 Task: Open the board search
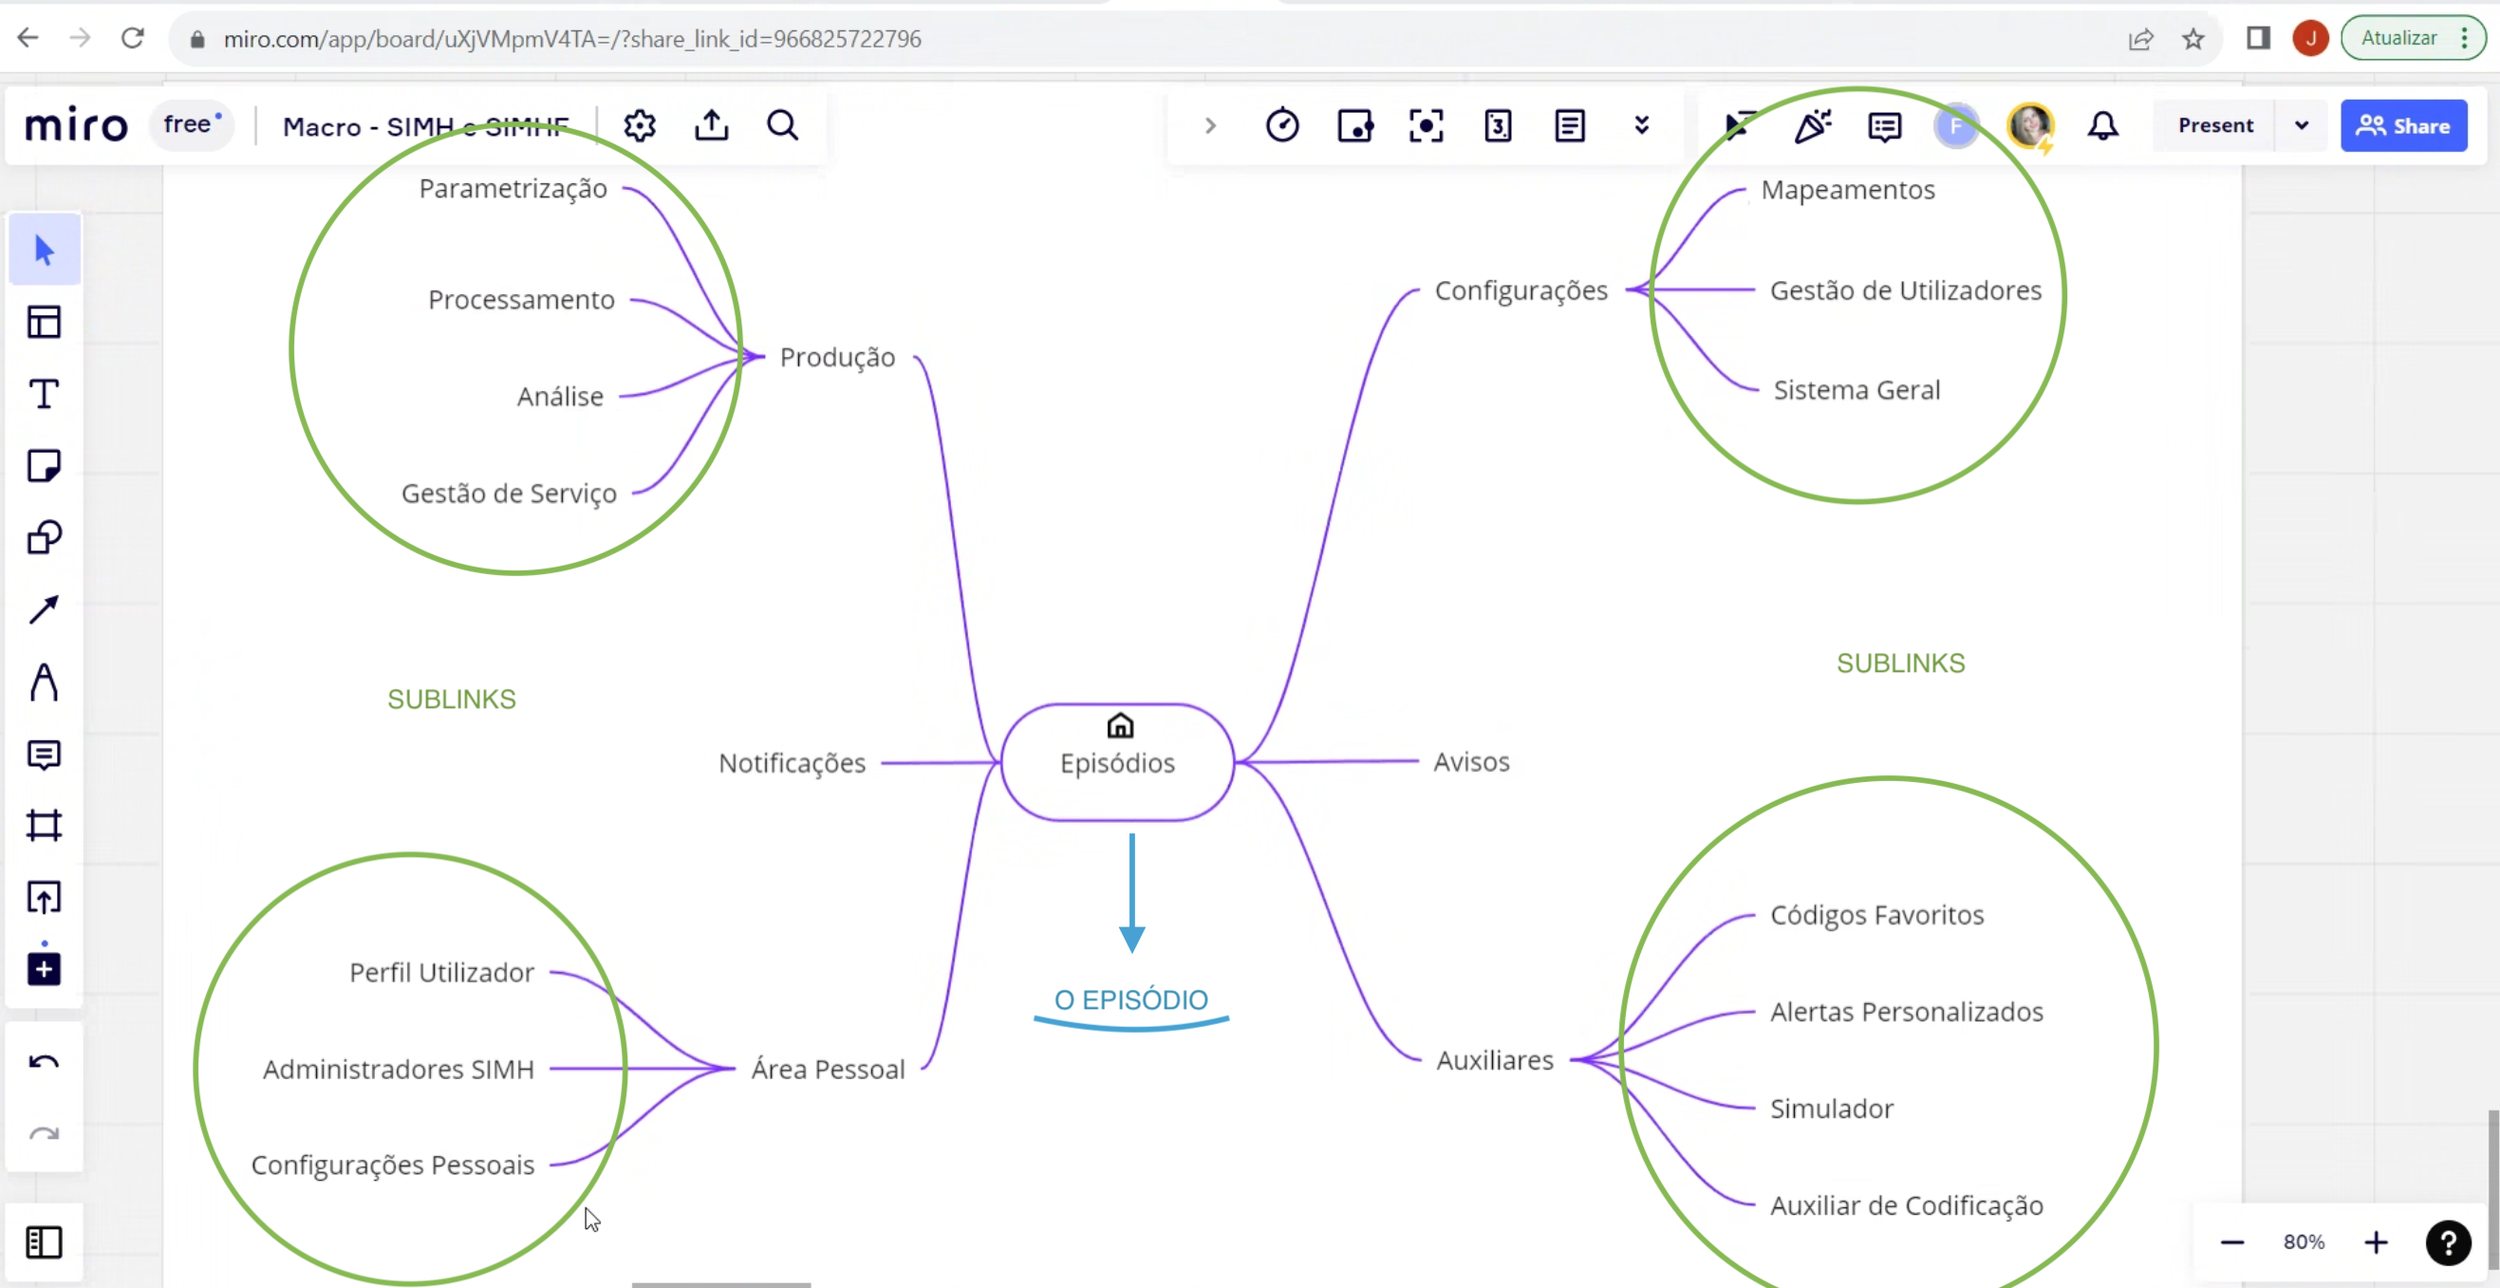[x=783, y=126]
